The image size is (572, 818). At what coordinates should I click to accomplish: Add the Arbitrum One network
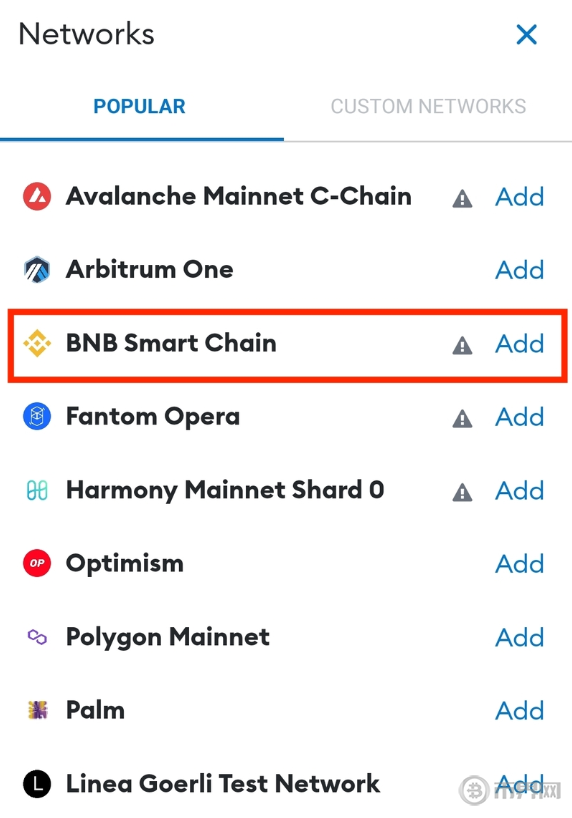click(520, 270)
